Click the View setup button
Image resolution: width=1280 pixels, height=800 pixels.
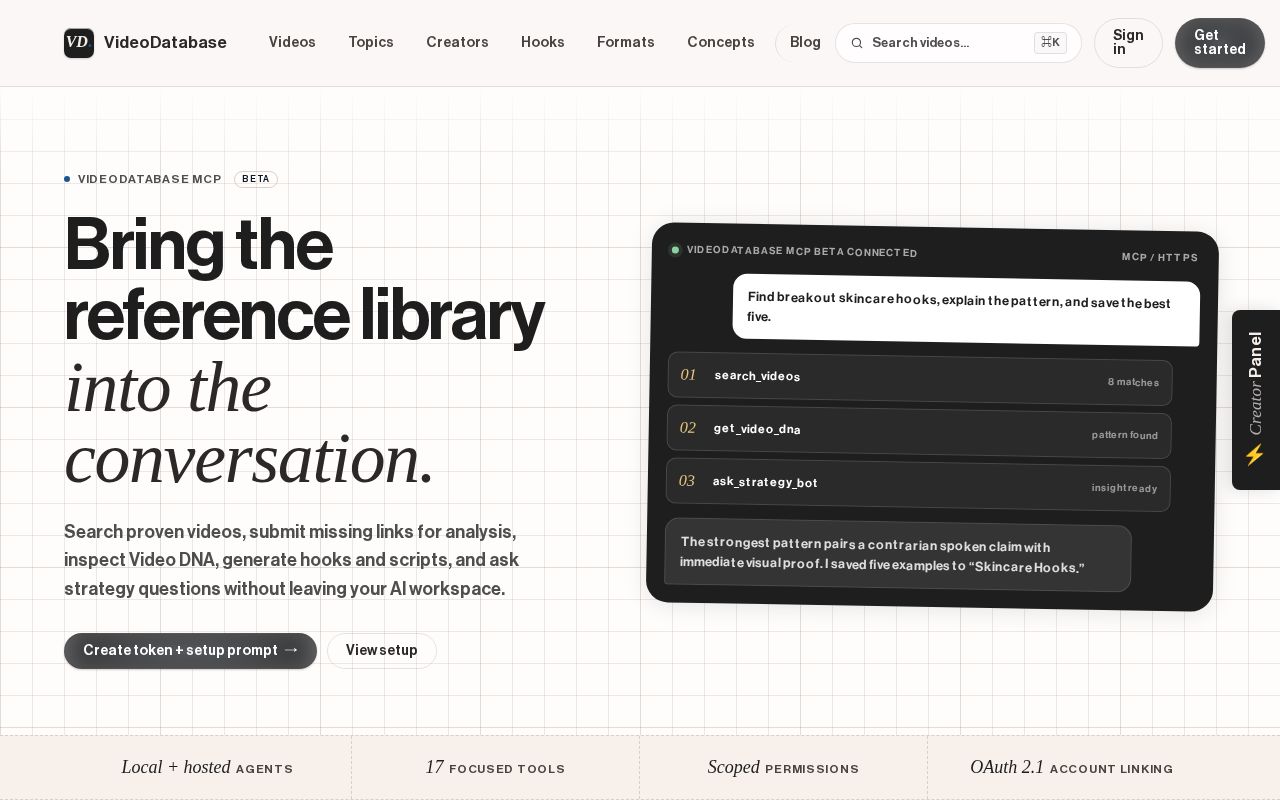tap(382, 651)
